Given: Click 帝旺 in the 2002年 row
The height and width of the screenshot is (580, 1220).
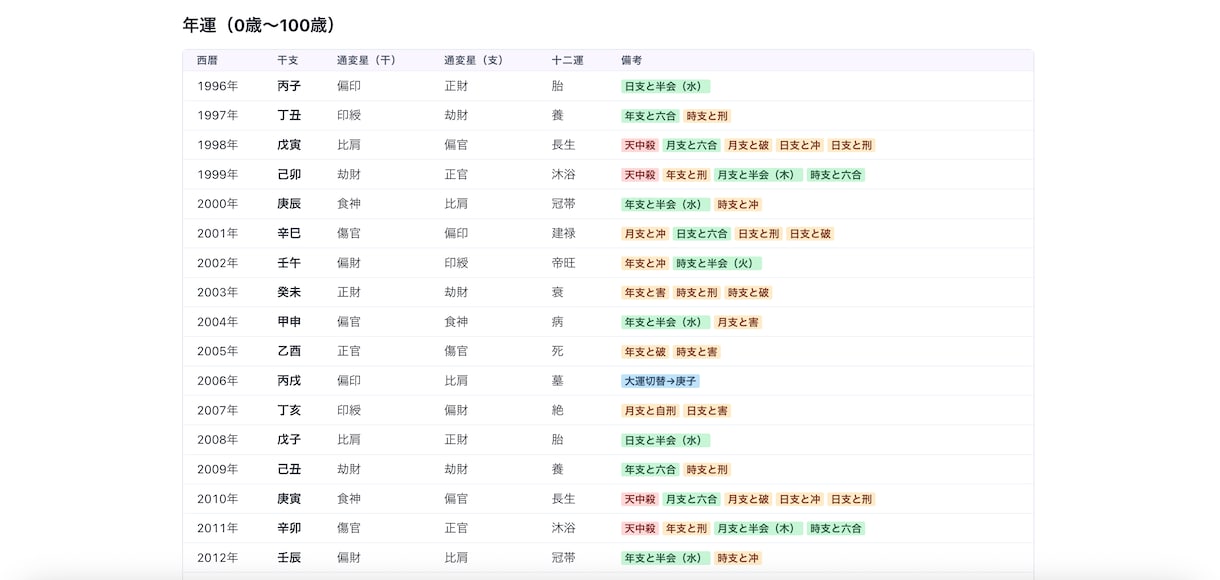Looking at the screenshot, I should [x=564, y=263].
